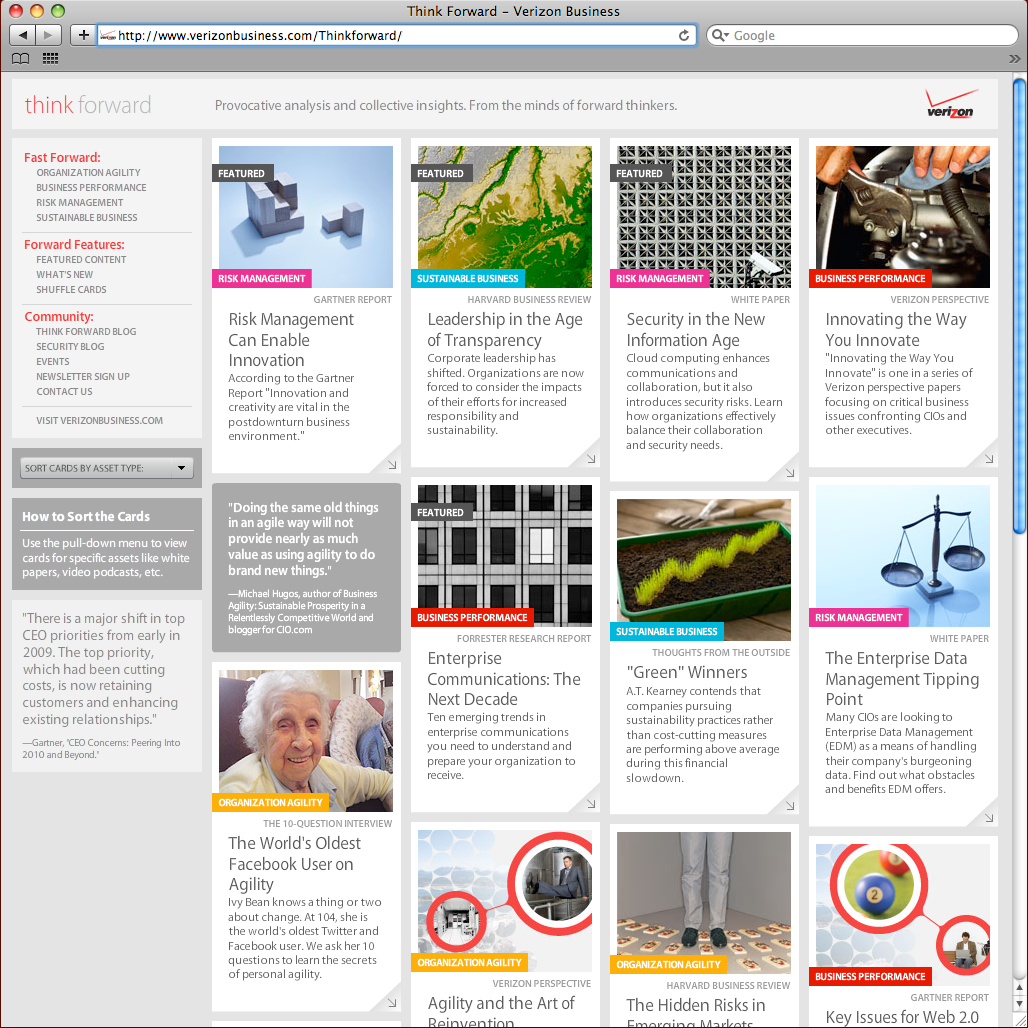Click the reload page icon in address bar

pos(684,35)
